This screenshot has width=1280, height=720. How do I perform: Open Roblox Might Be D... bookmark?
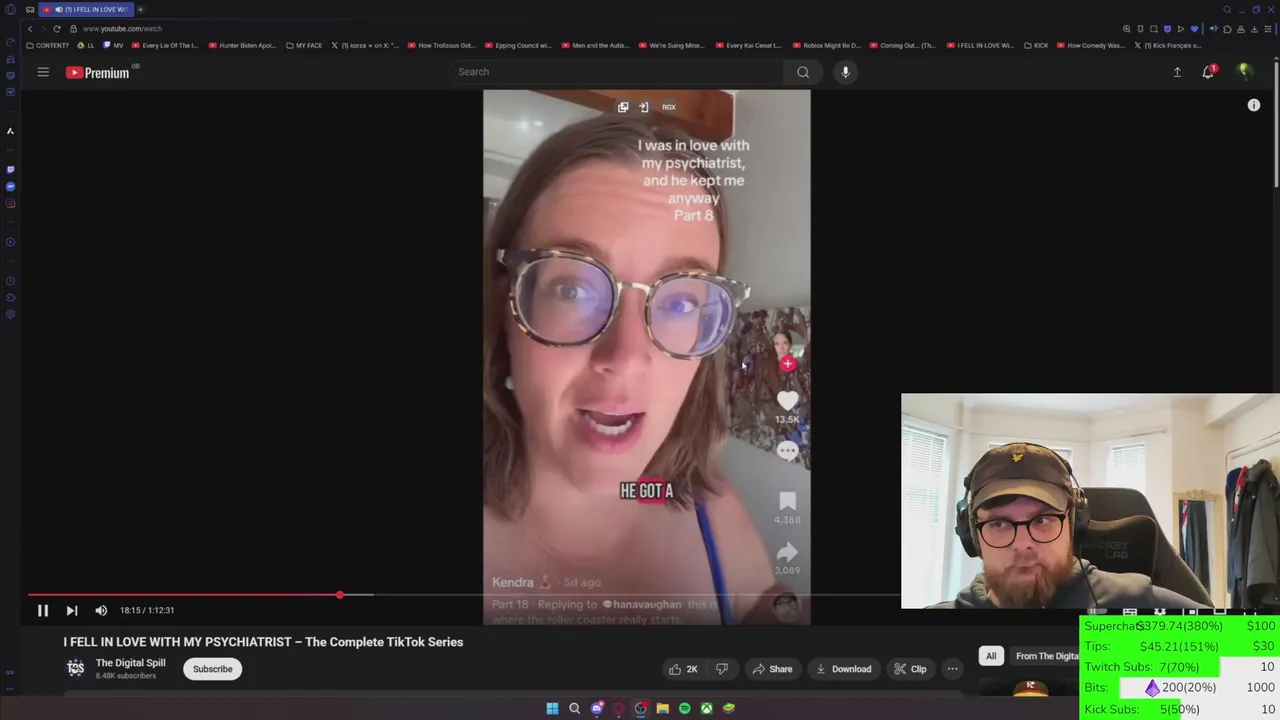tap(825, 45)
